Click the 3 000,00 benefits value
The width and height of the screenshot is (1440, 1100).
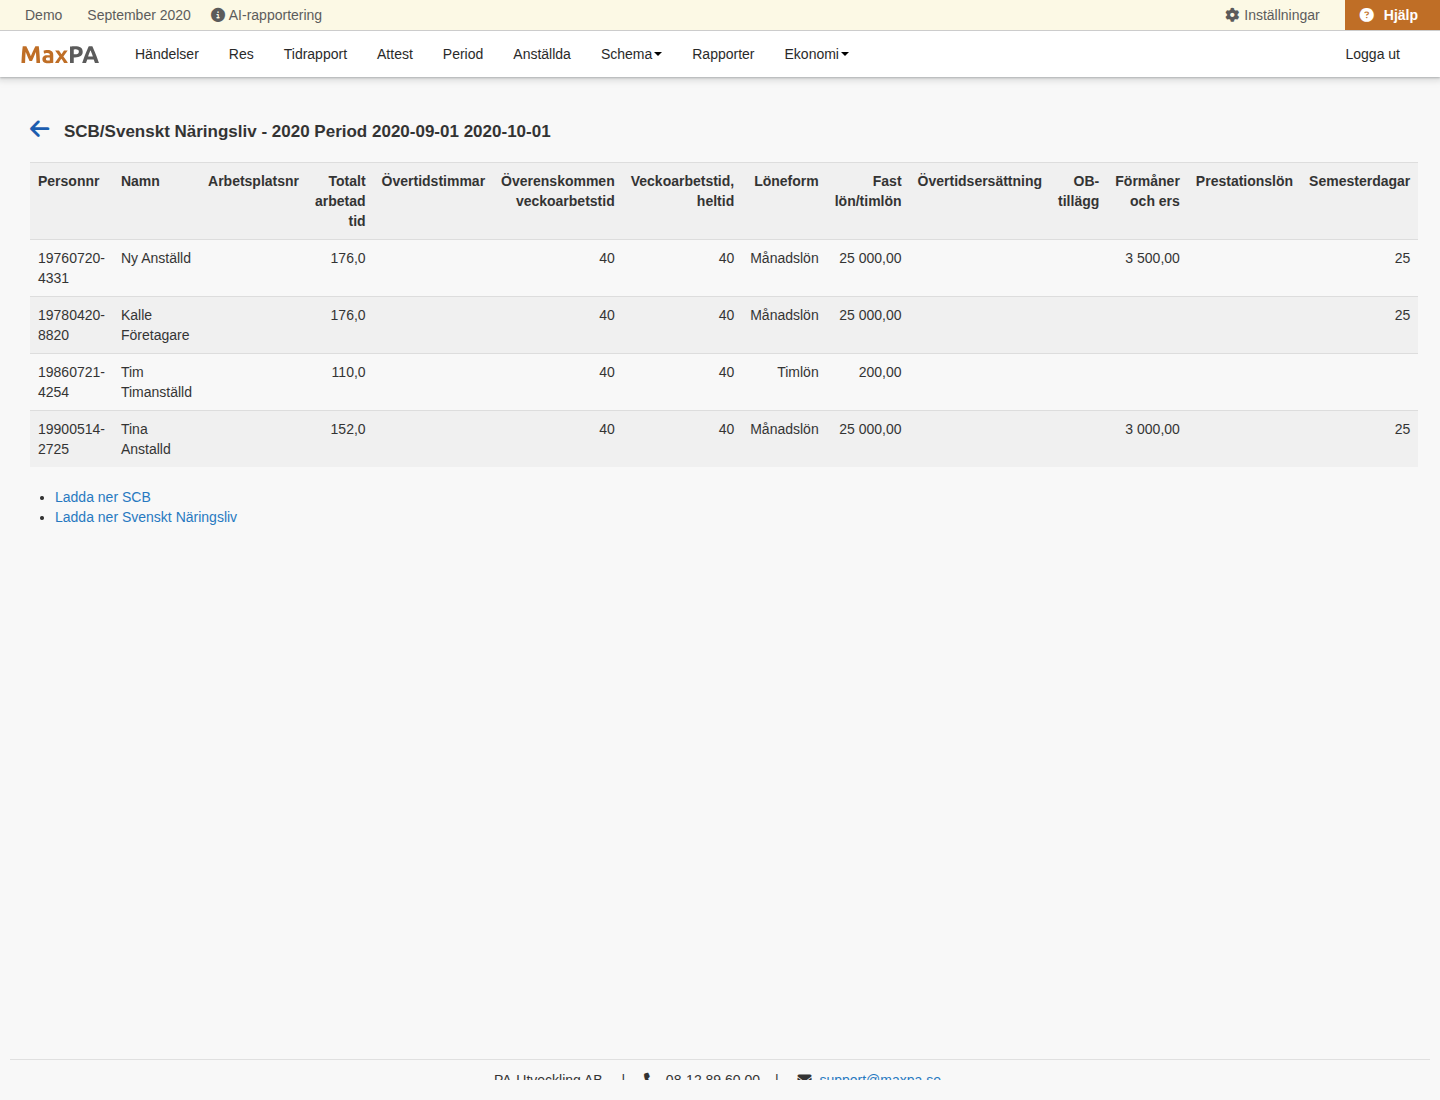[1152, 429]
